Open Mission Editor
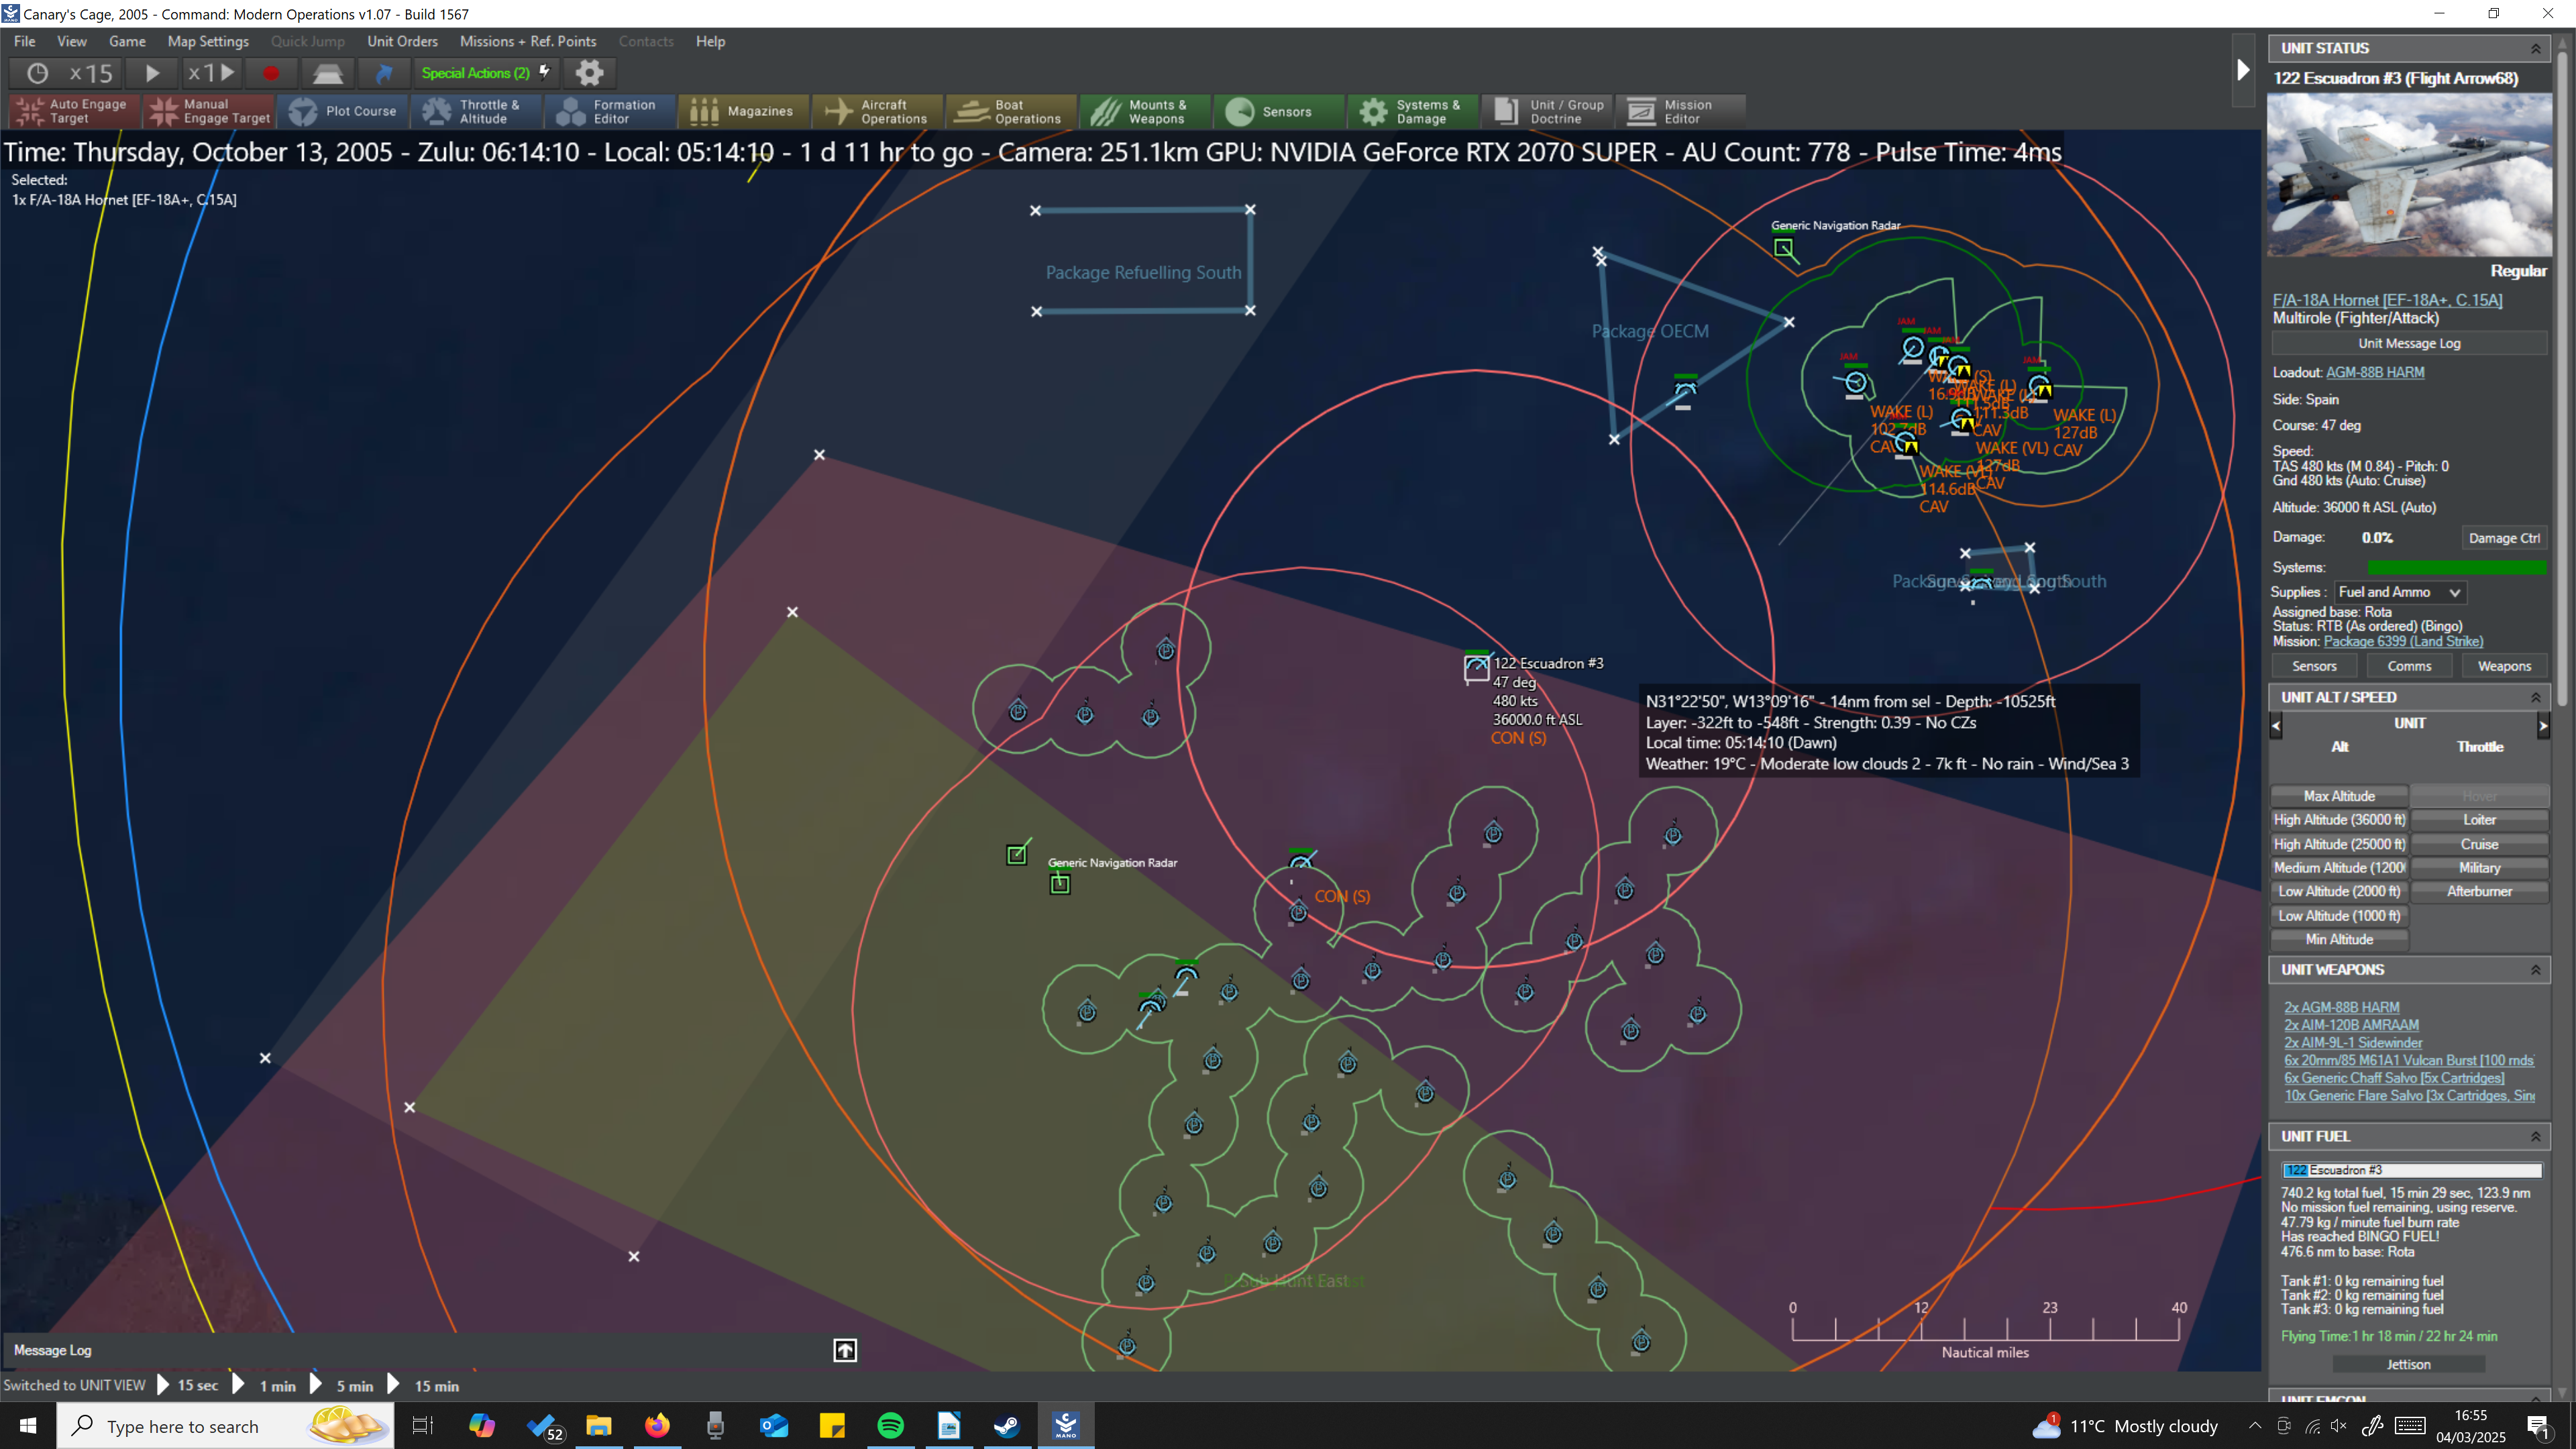The height and width of the screenshot is (1449, 2576). (1682, 111)
